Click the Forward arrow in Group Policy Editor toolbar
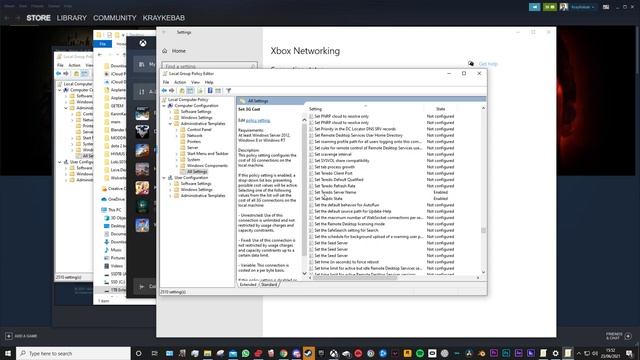The width and height of the screenshot is (640, 360). (x=172, y=91)
